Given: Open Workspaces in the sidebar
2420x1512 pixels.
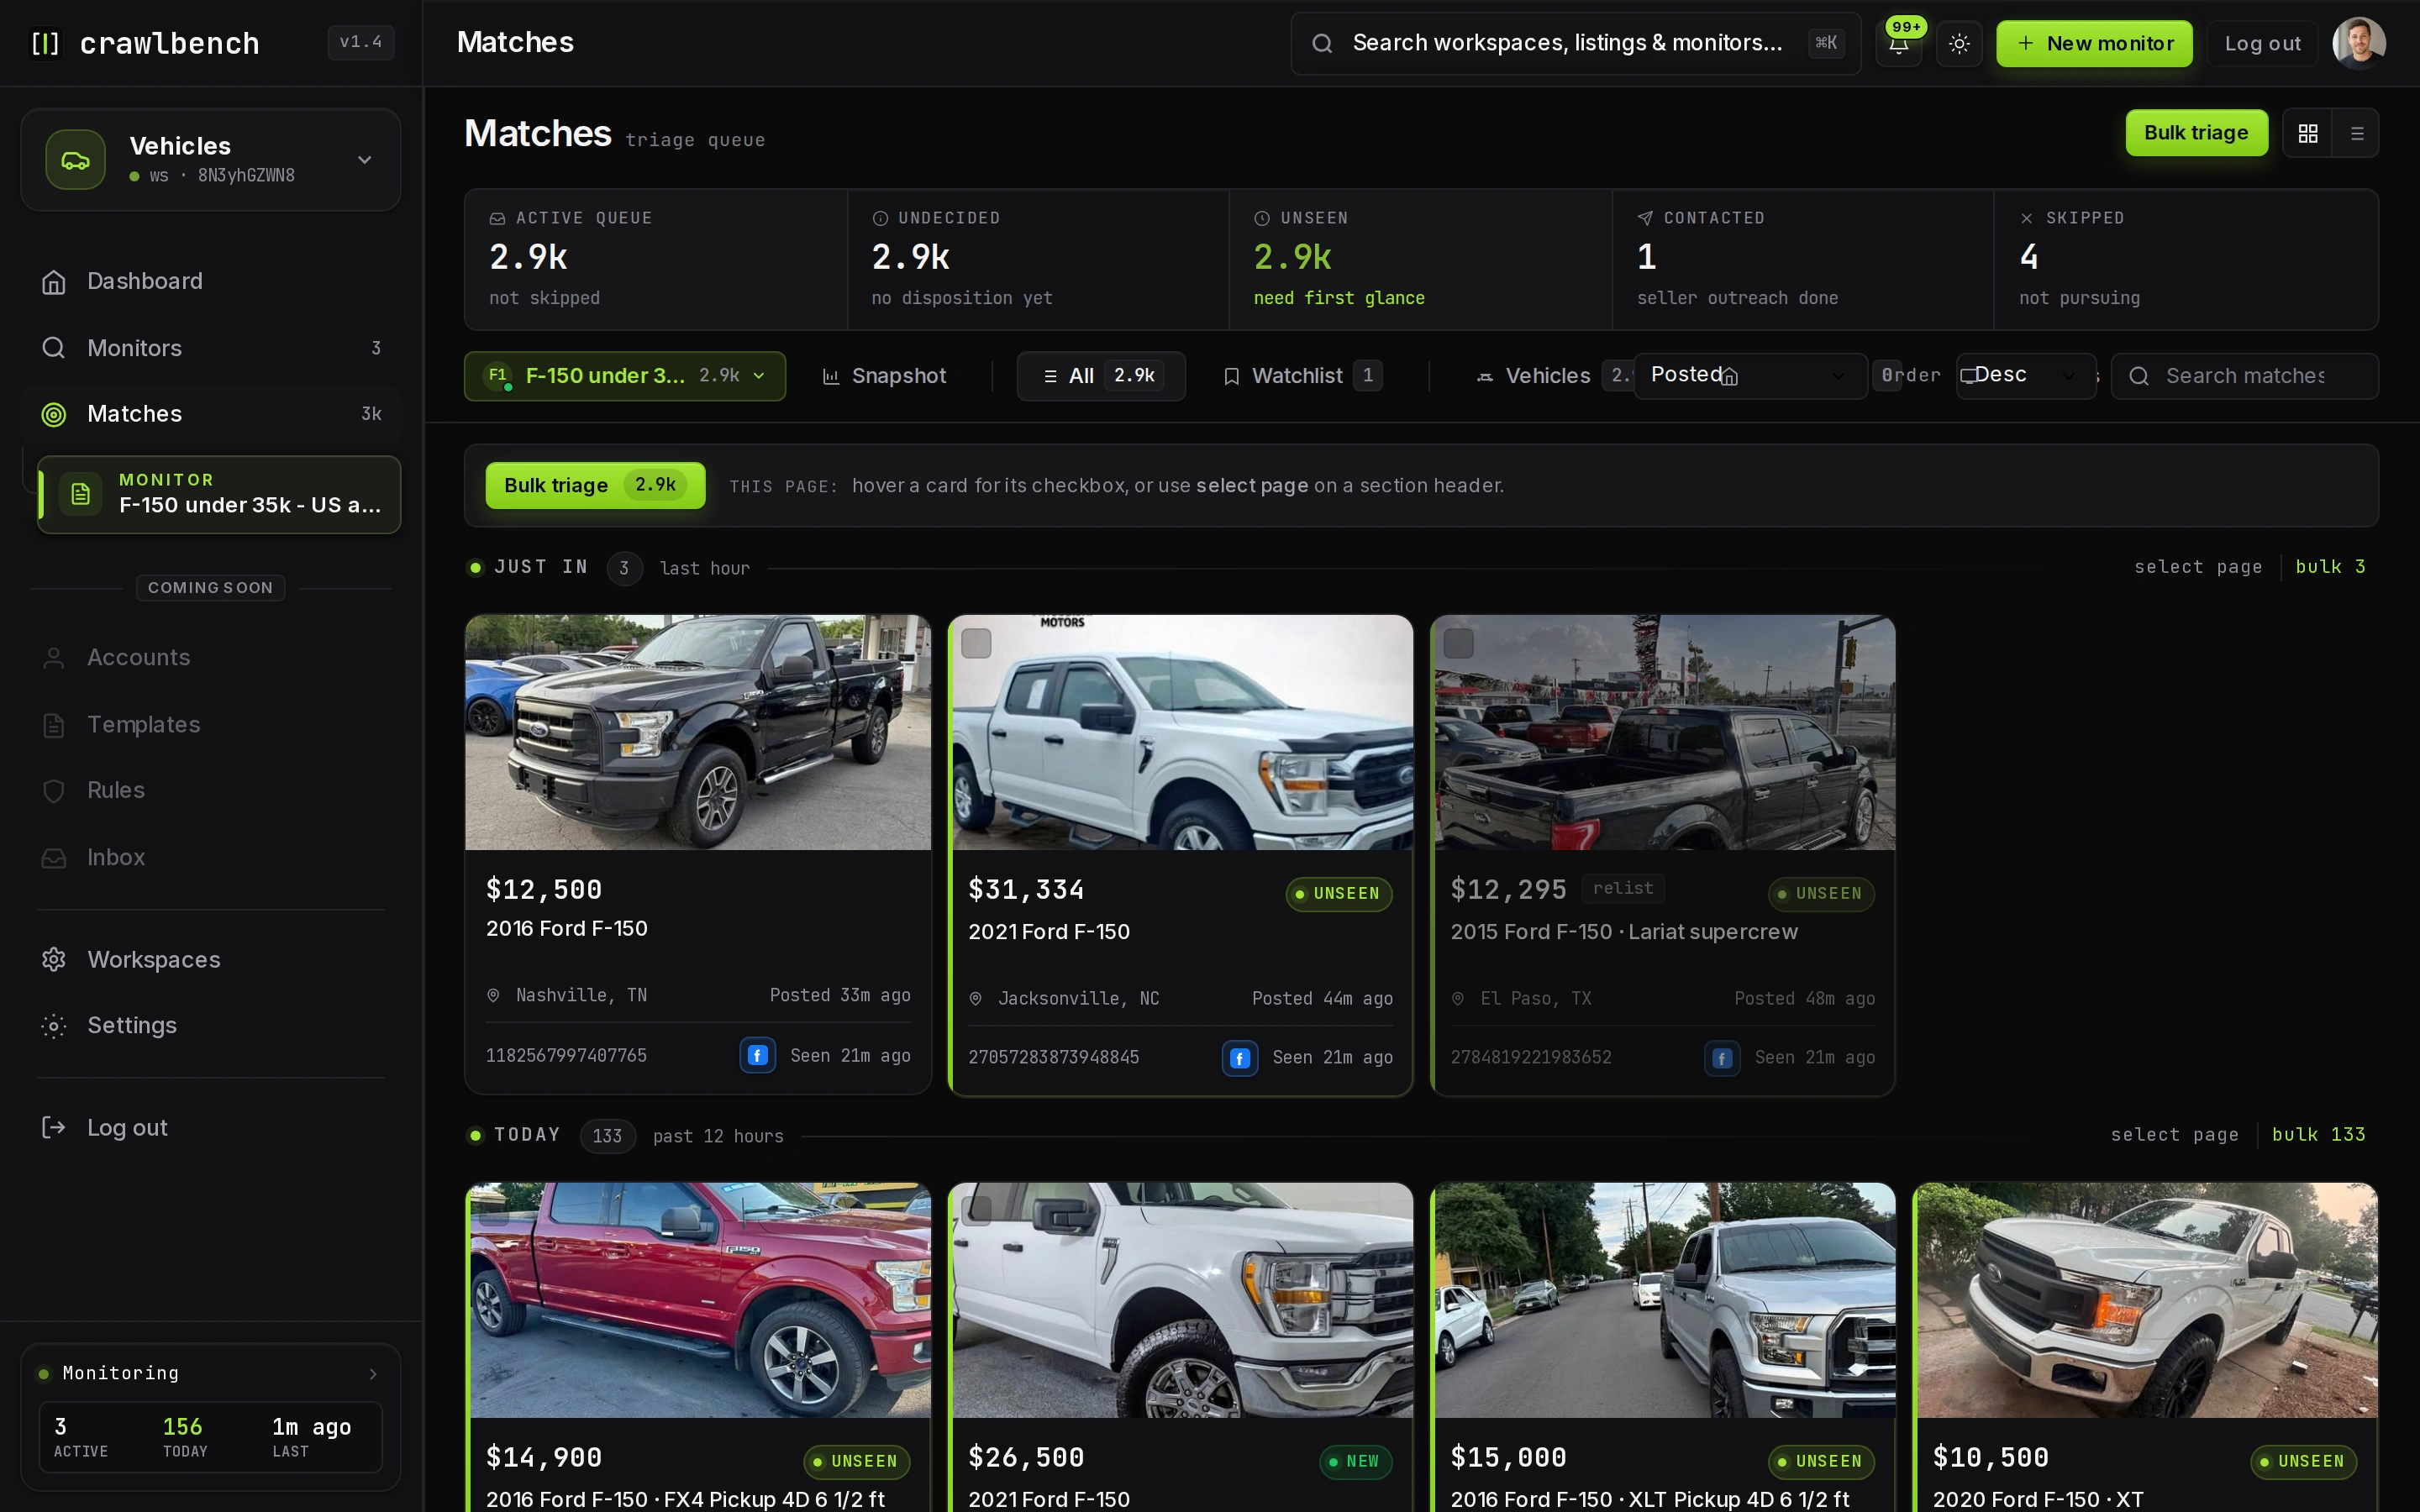Looking at the screenshot, I should click(x=211, y=959).
